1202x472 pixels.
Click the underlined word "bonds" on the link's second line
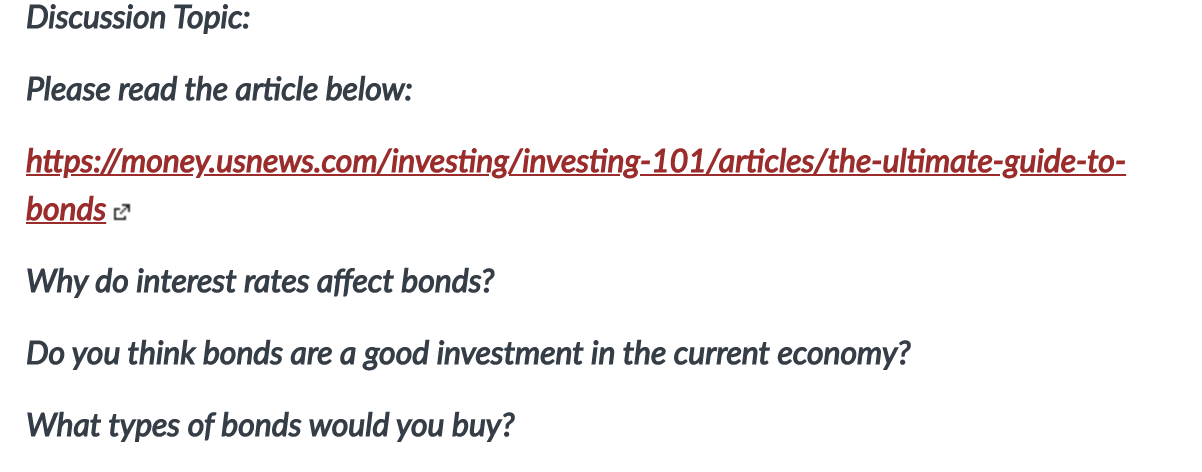click(66, 209)
